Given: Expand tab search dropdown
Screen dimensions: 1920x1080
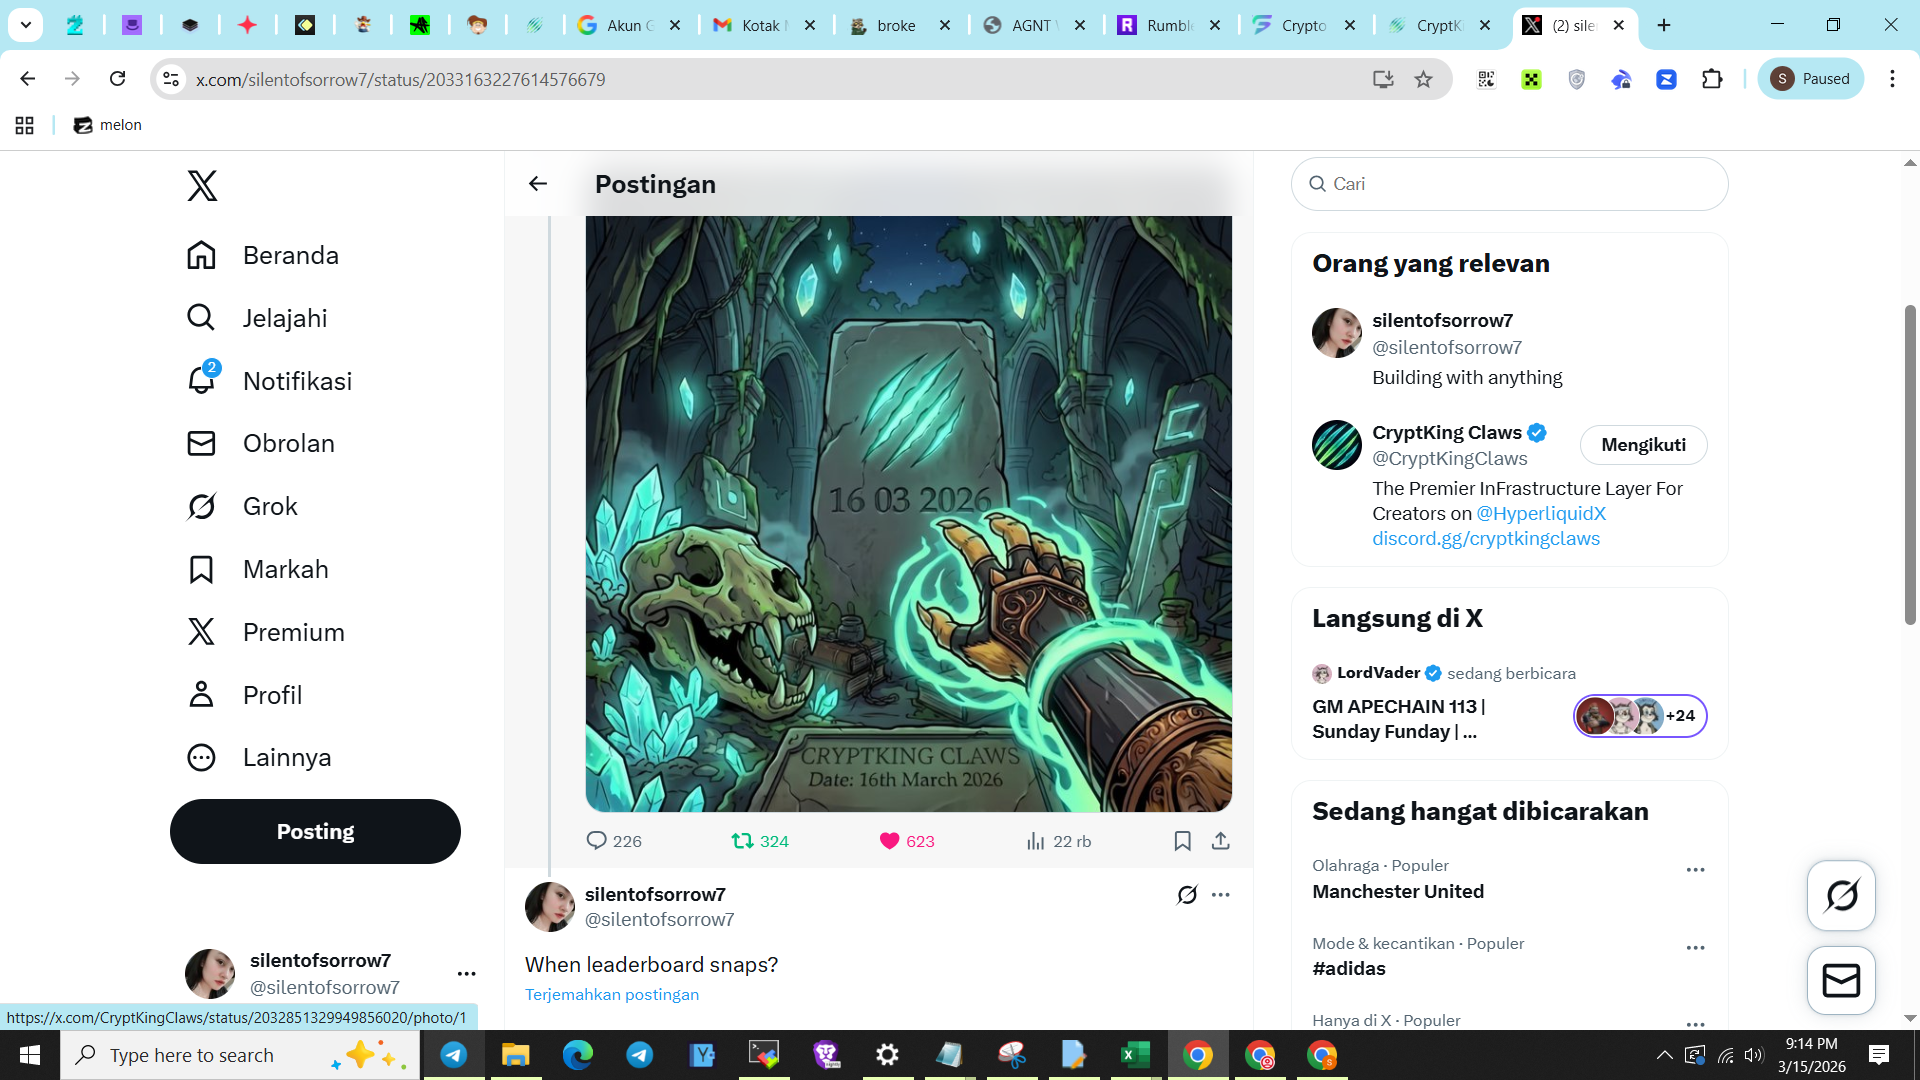Looking at the screenshot, I should (26, 25).
